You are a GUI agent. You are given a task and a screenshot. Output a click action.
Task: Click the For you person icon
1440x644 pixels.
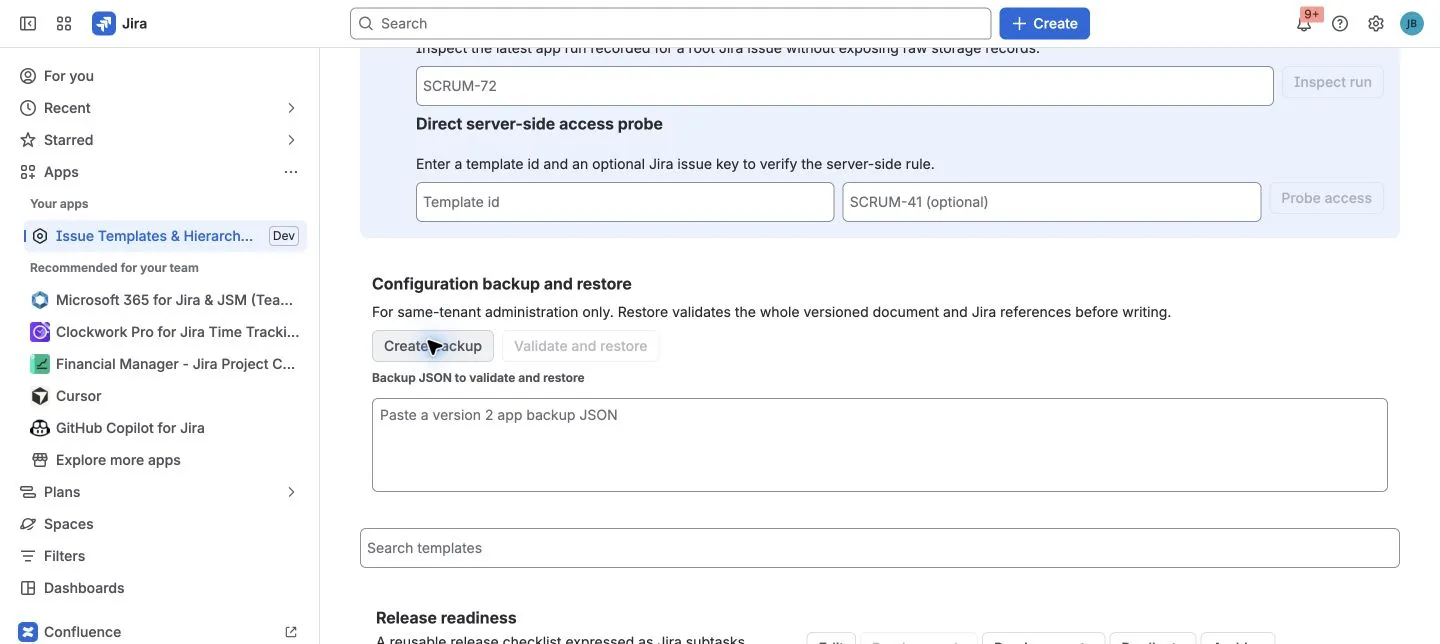click(x=28, y=76)
